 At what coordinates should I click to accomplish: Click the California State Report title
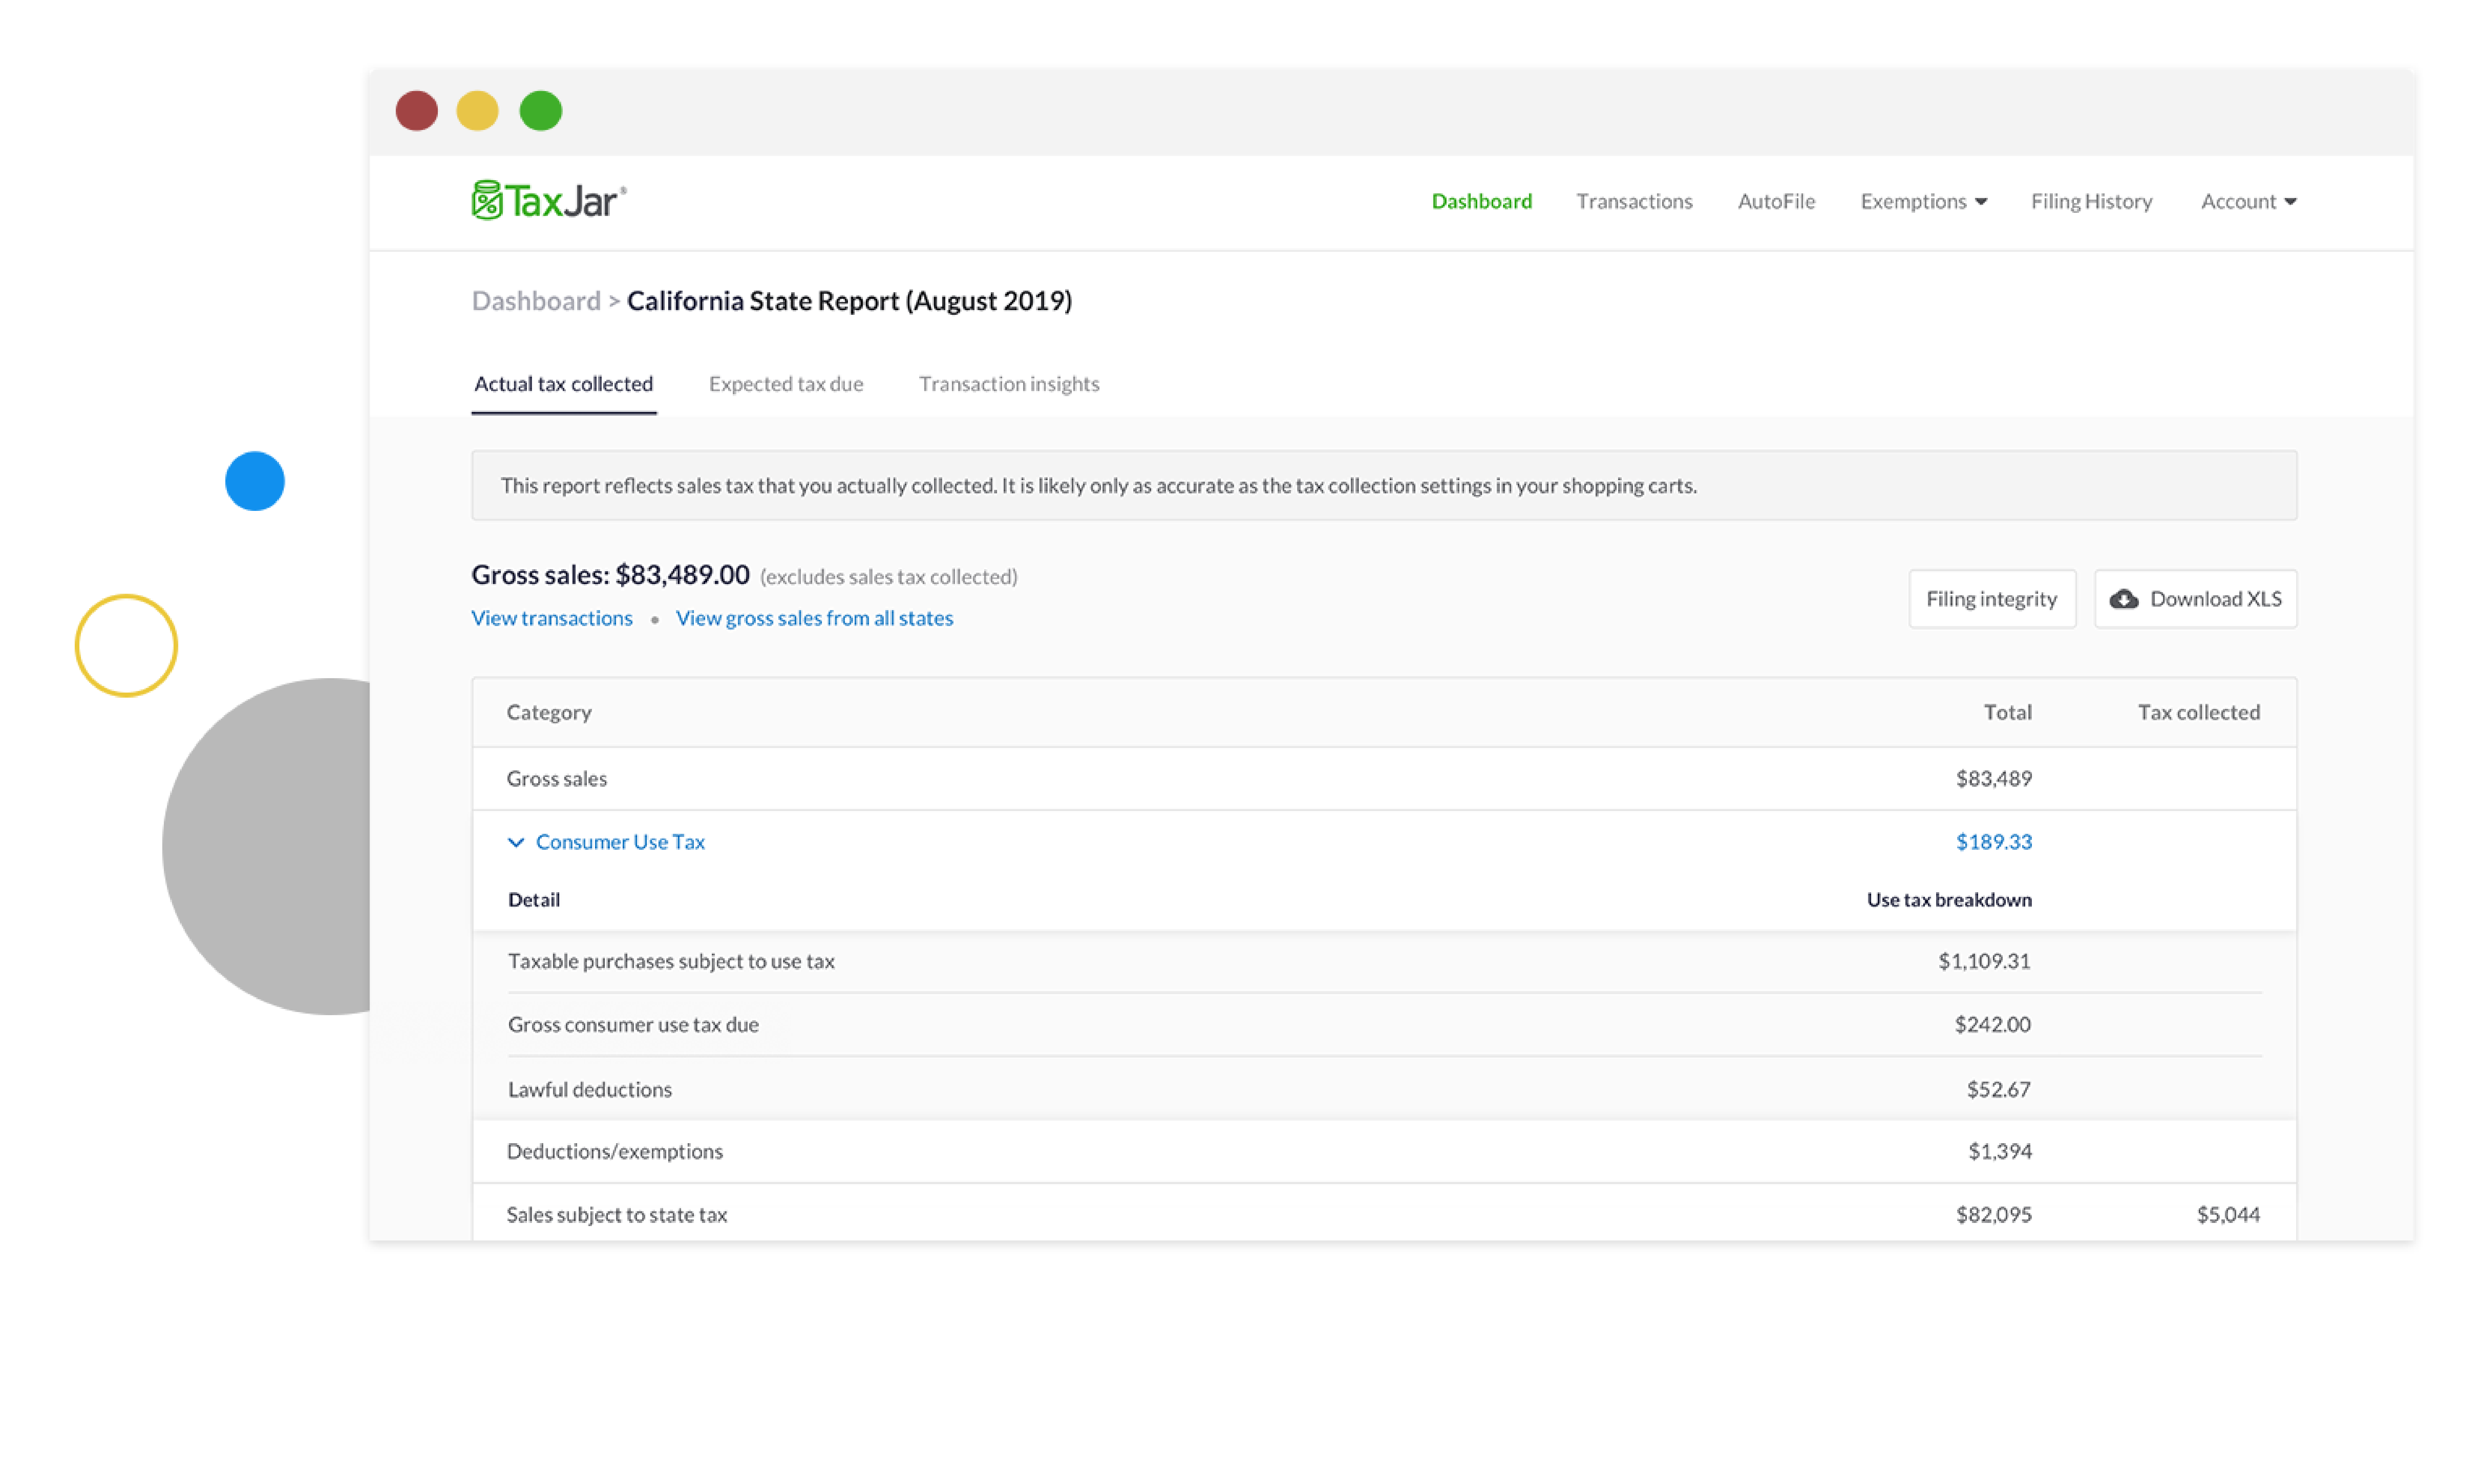click(849, 301)
